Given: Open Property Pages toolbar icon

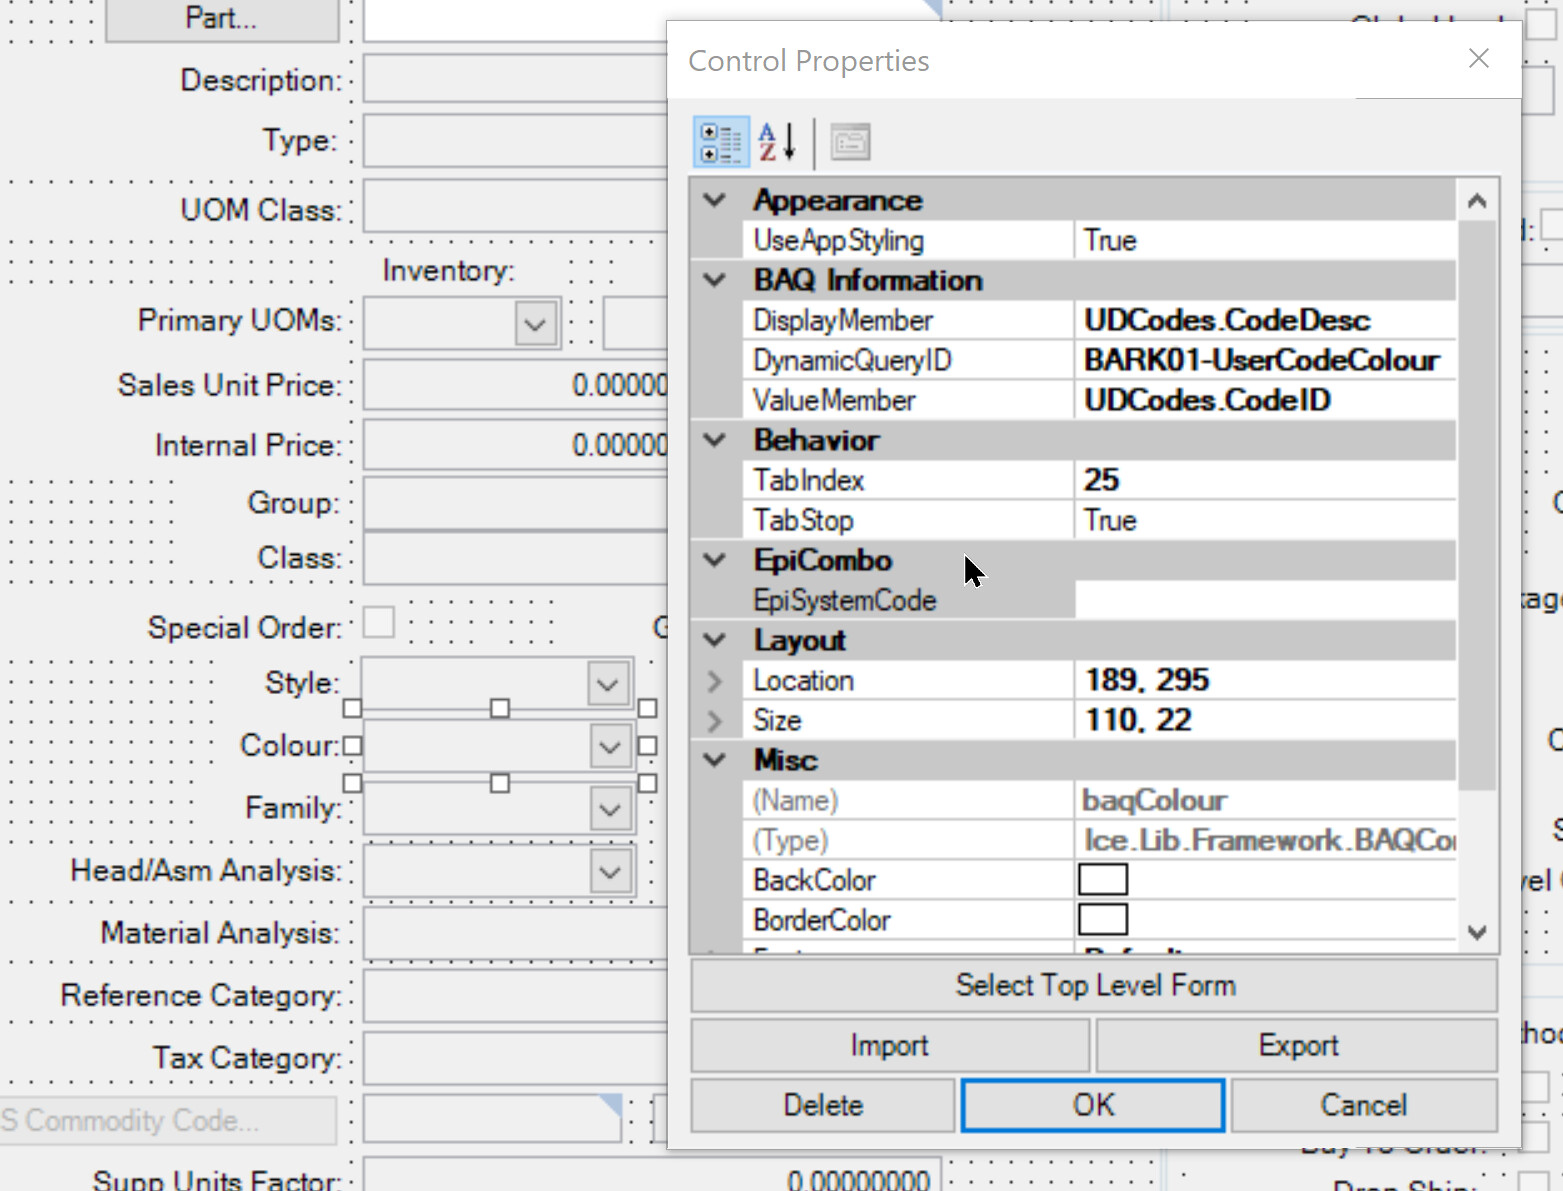Looking at the screenshot, I should click(850, 142).
